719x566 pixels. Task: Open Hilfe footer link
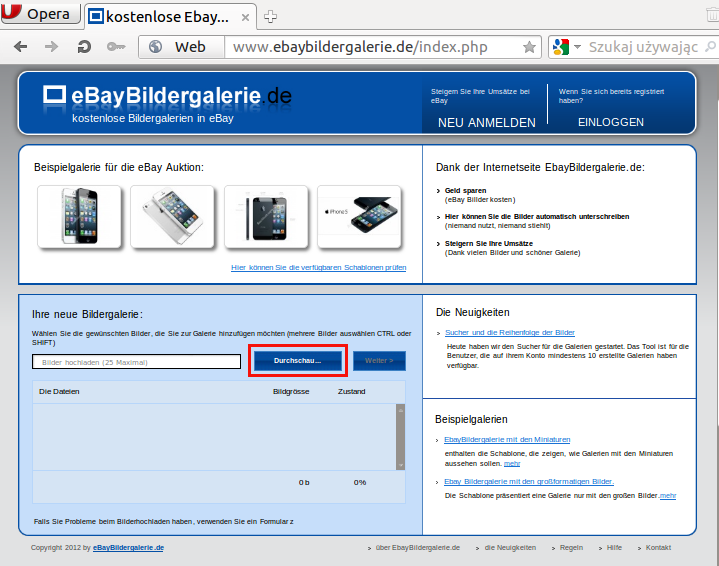pos(614,548)
